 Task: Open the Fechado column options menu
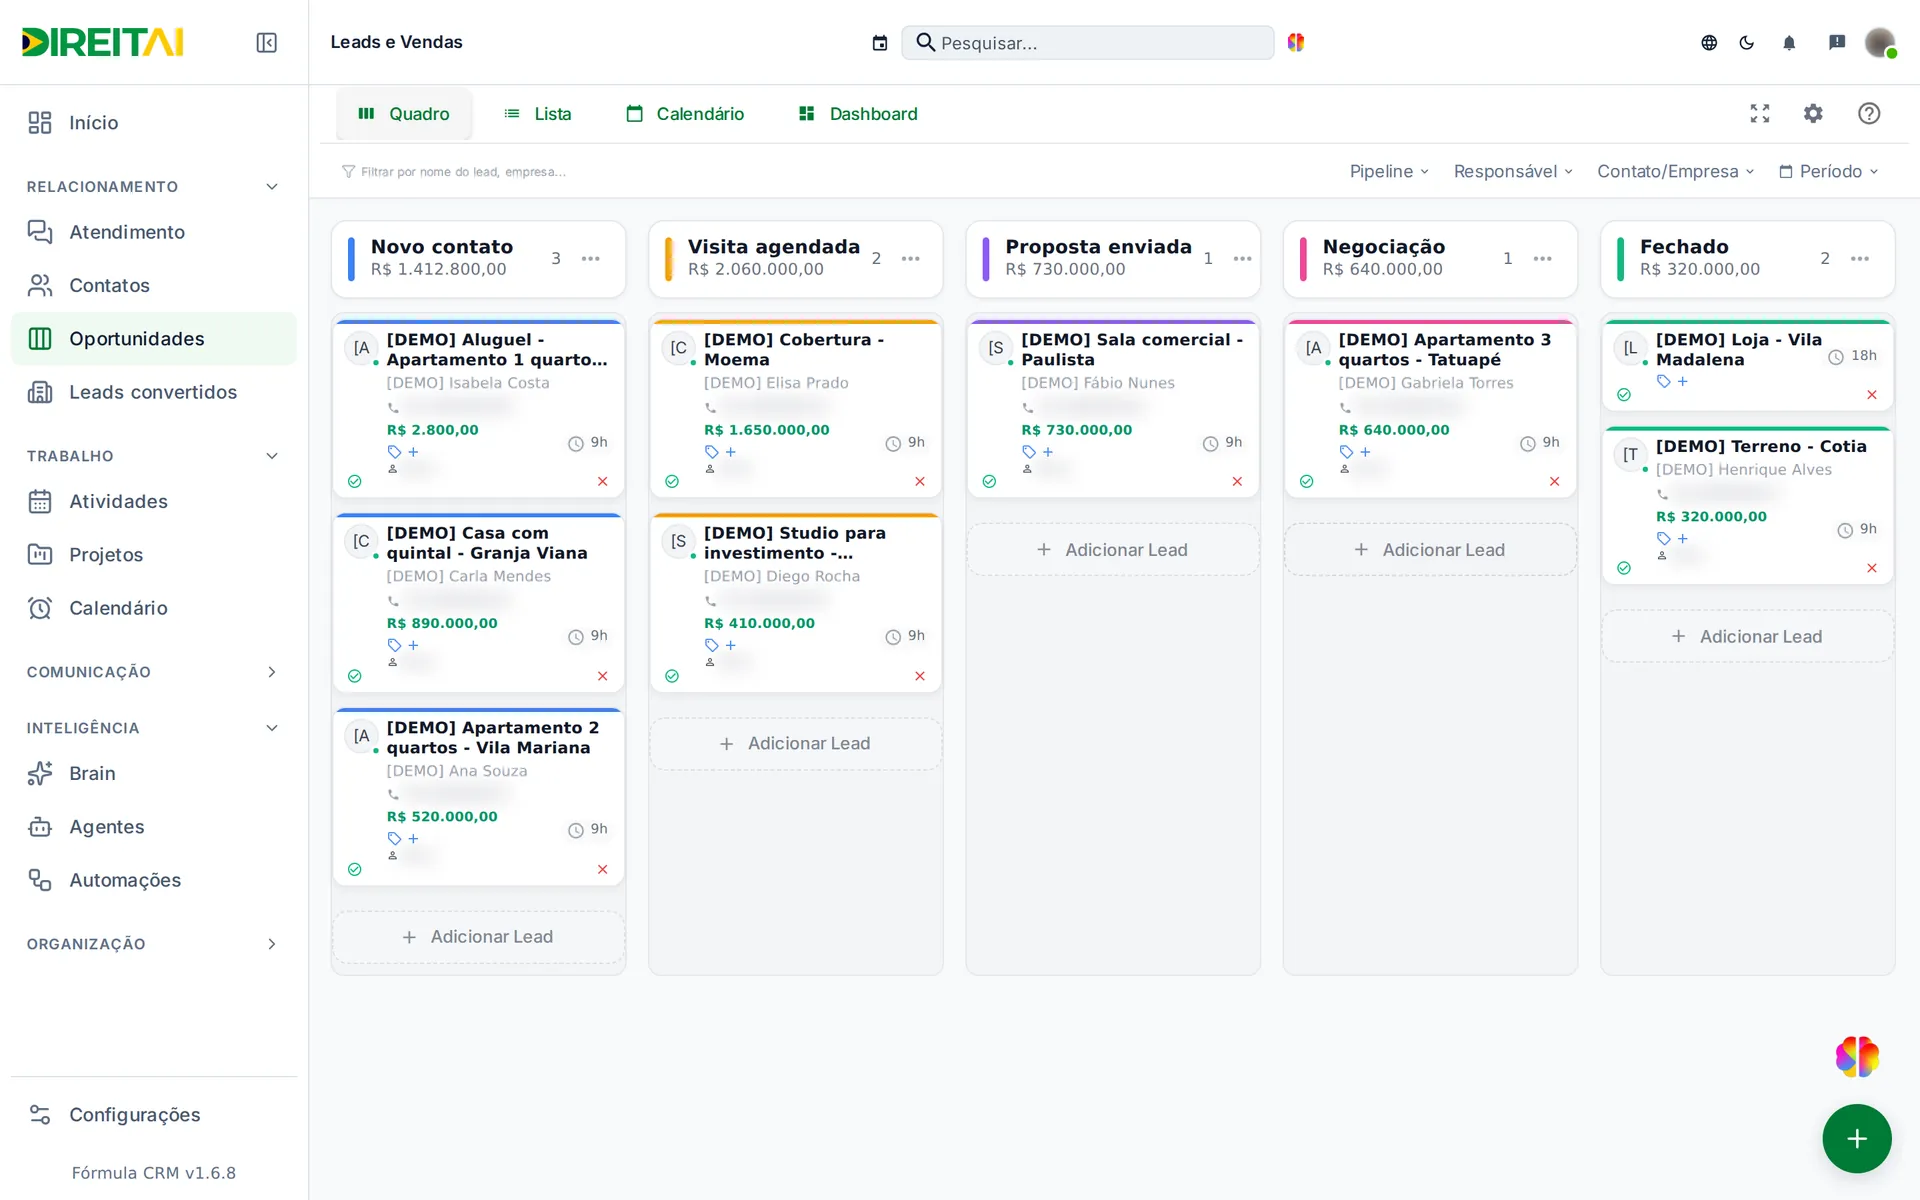point(1860,259)
